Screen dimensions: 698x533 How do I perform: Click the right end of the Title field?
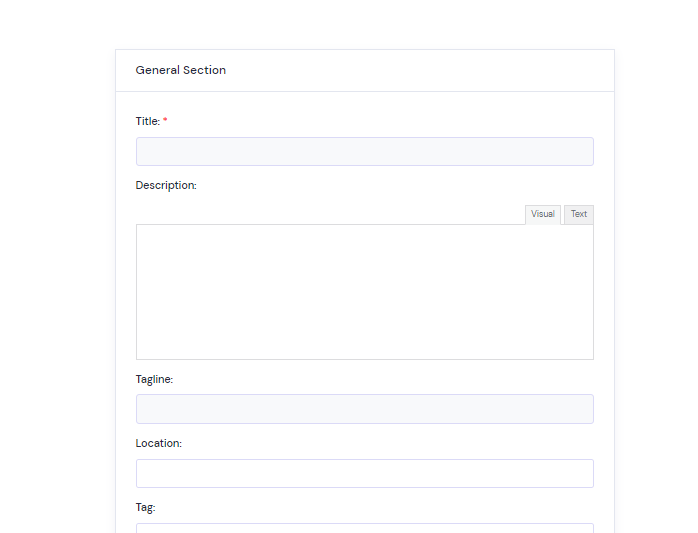(x=583, y=151)
